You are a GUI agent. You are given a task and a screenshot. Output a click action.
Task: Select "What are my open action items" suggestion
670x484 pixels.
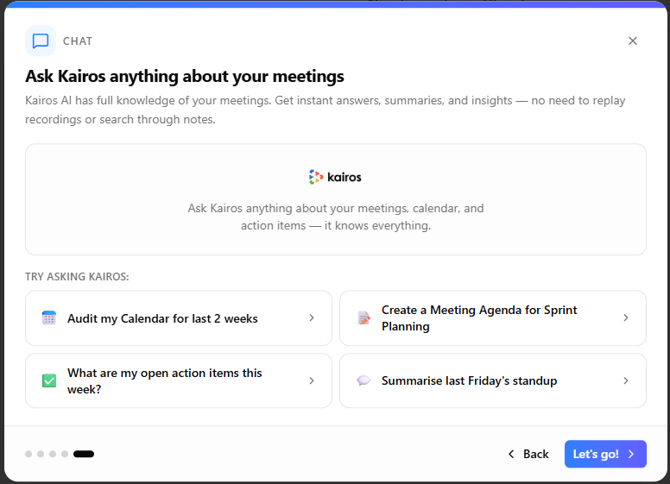click(x=164, y=381)
